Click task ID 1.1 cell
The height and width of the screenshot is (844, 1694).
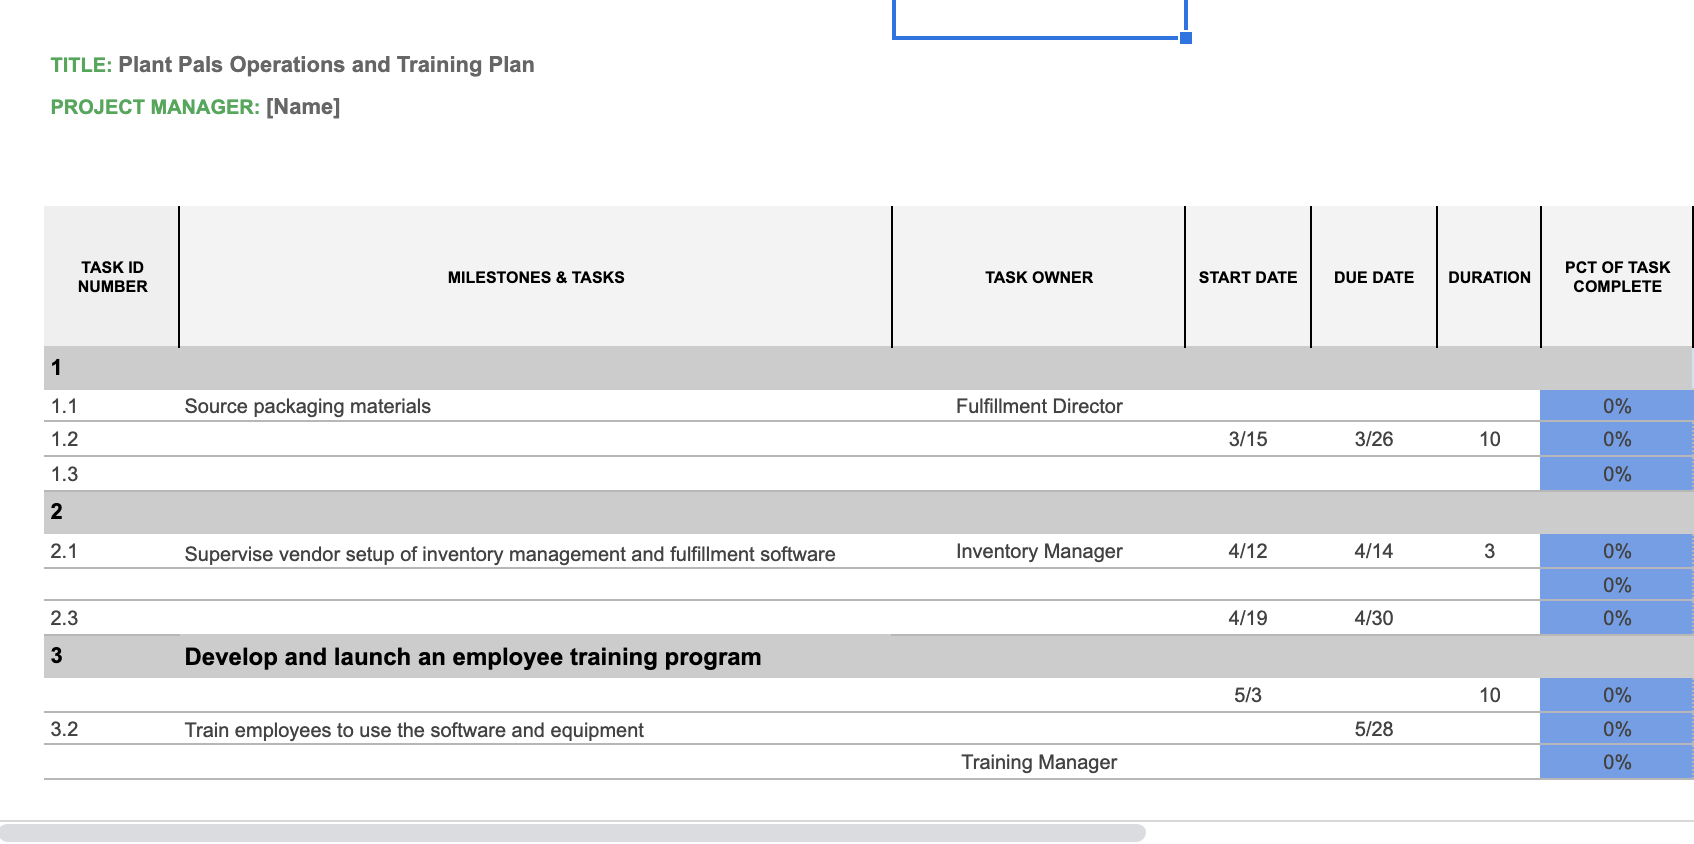[112, 406]
